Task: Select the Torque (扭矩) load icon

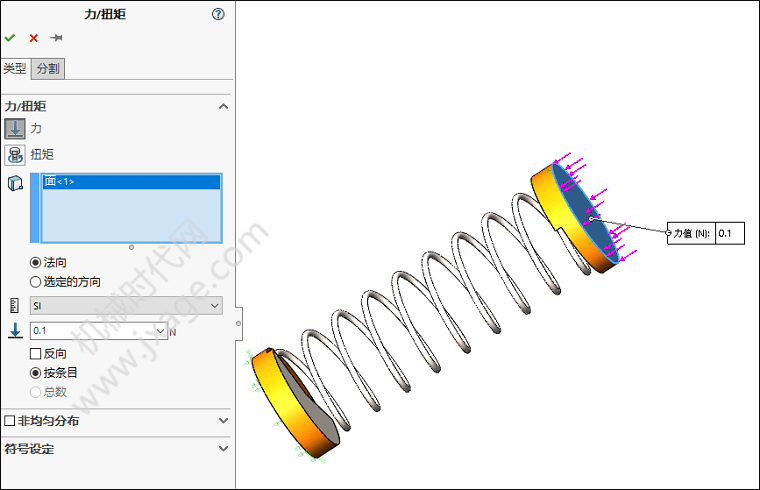Action: point(15,155)
